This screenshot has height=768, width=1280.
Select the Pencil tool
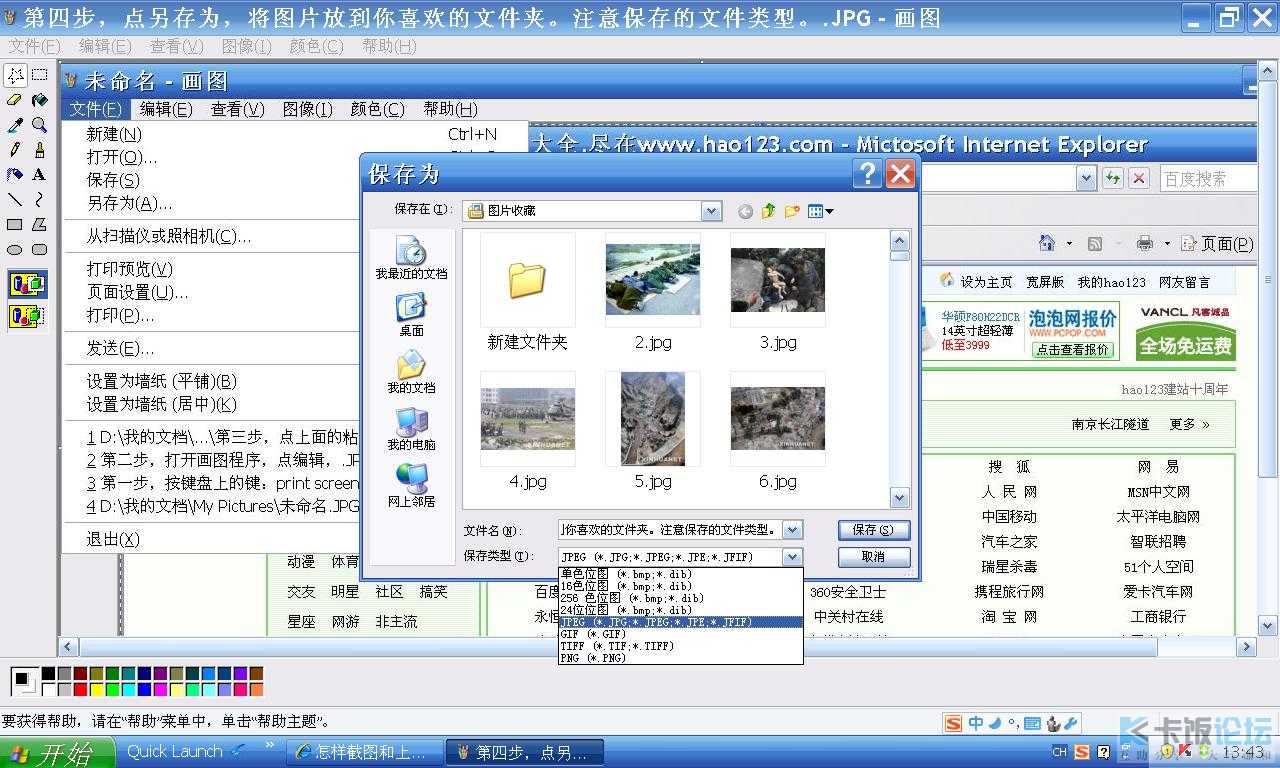[15, 150]
